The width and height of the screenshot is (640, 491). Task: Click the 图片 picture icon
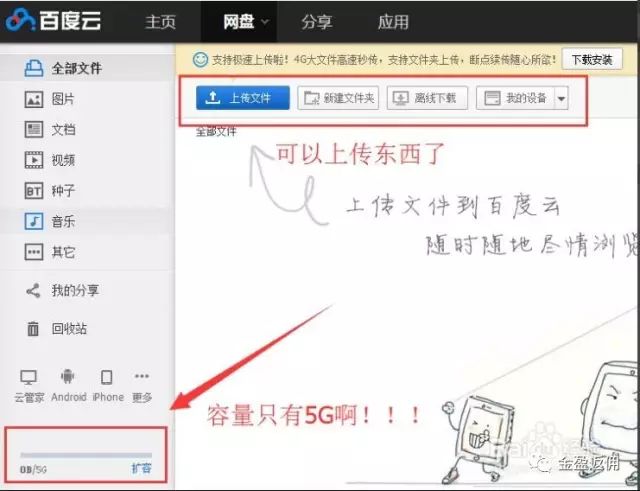coord(34,99)
